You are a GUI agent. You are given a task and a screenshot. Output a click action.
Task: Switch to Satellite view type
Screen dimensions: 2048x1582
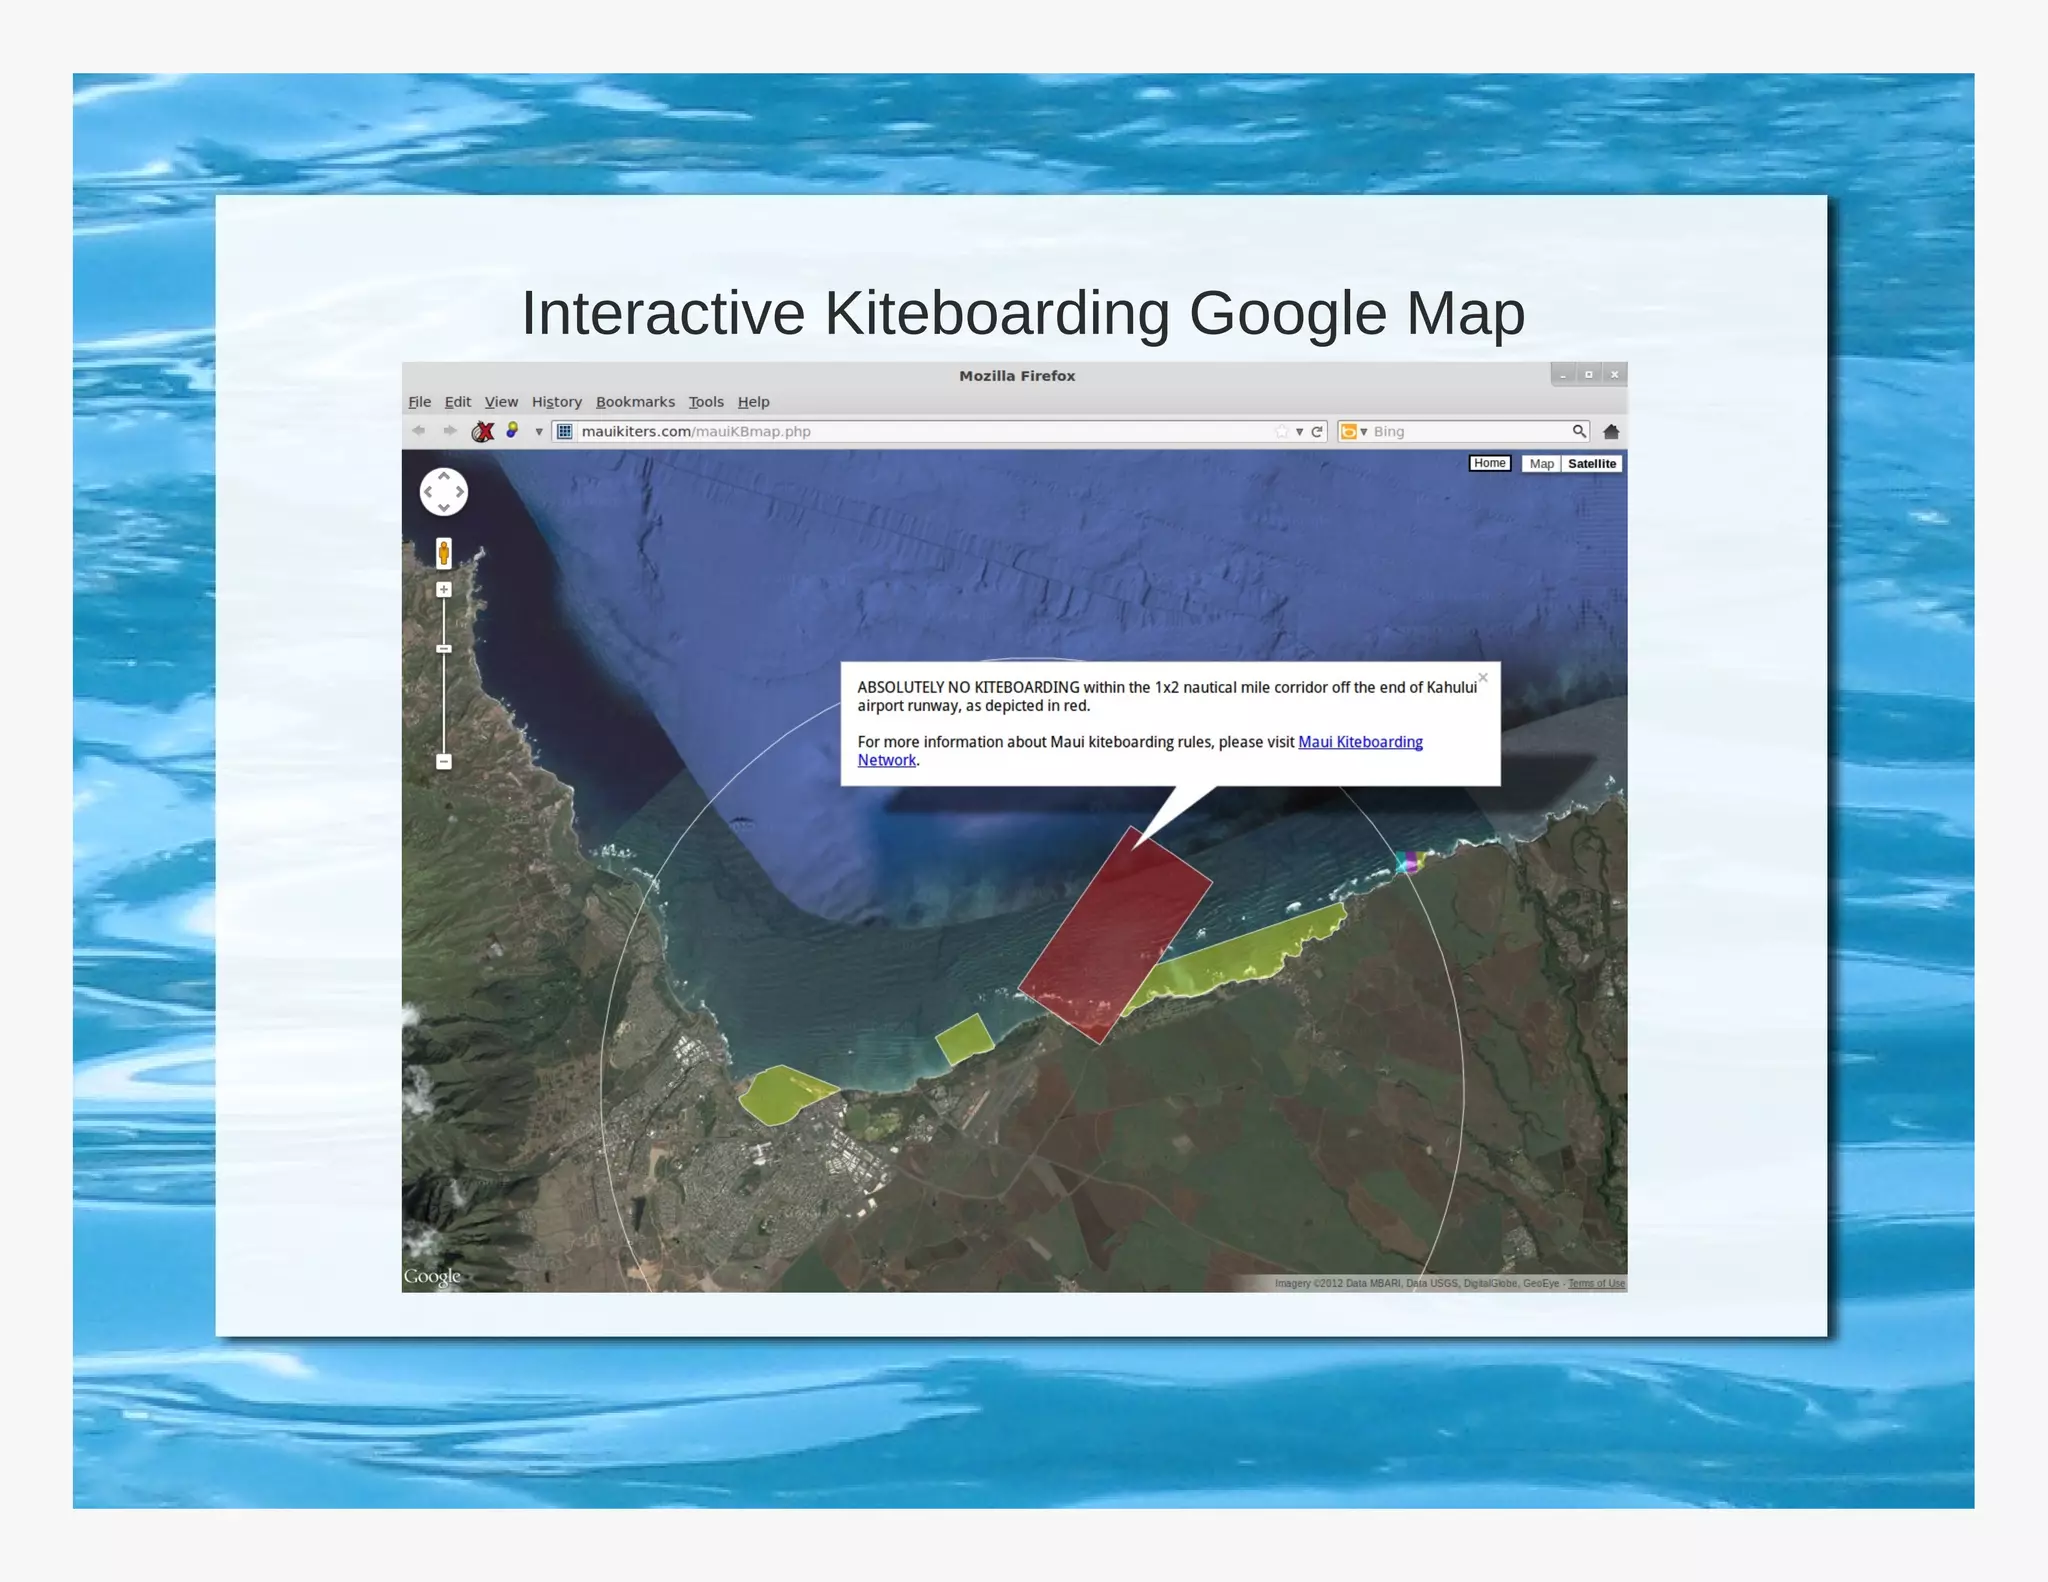(x=1592, y=464)
